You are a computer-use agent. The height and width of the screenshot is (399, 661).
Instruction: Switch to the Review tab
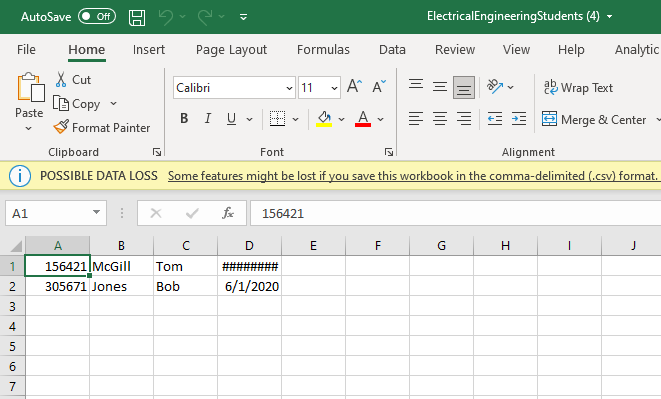point(455,50)
